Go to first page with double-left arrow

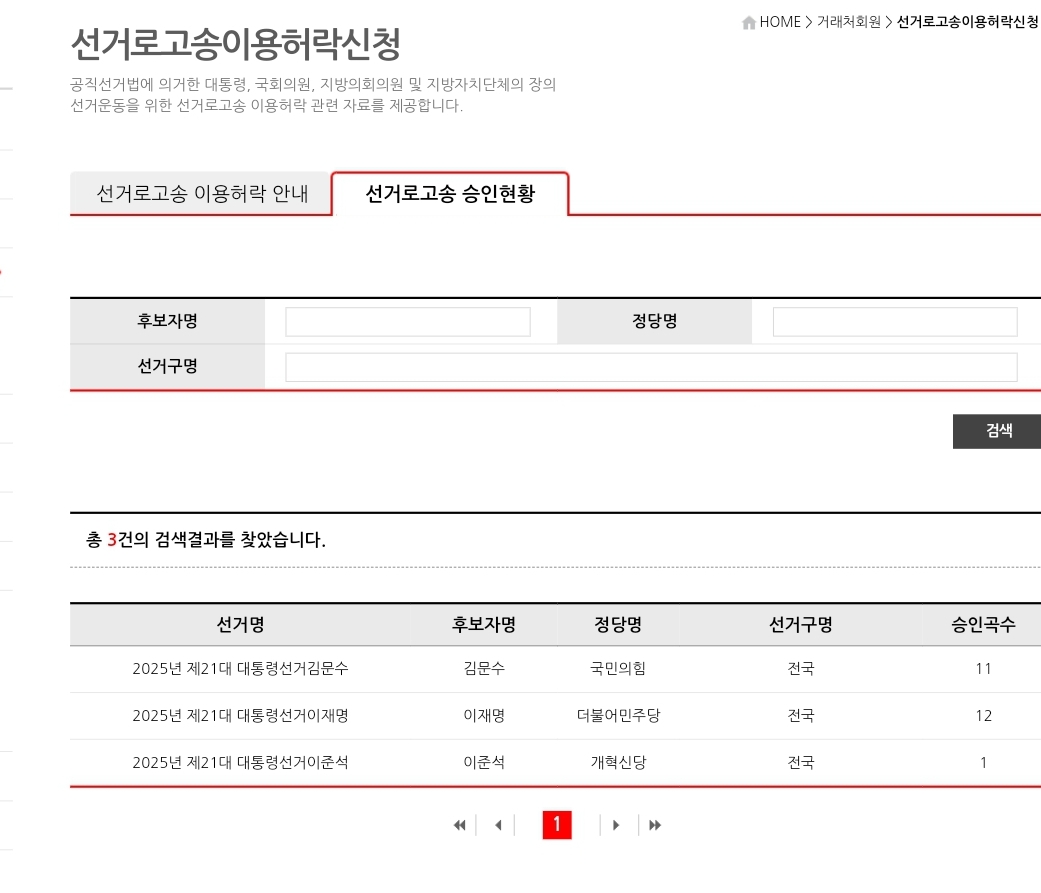[x=459, y=825]
